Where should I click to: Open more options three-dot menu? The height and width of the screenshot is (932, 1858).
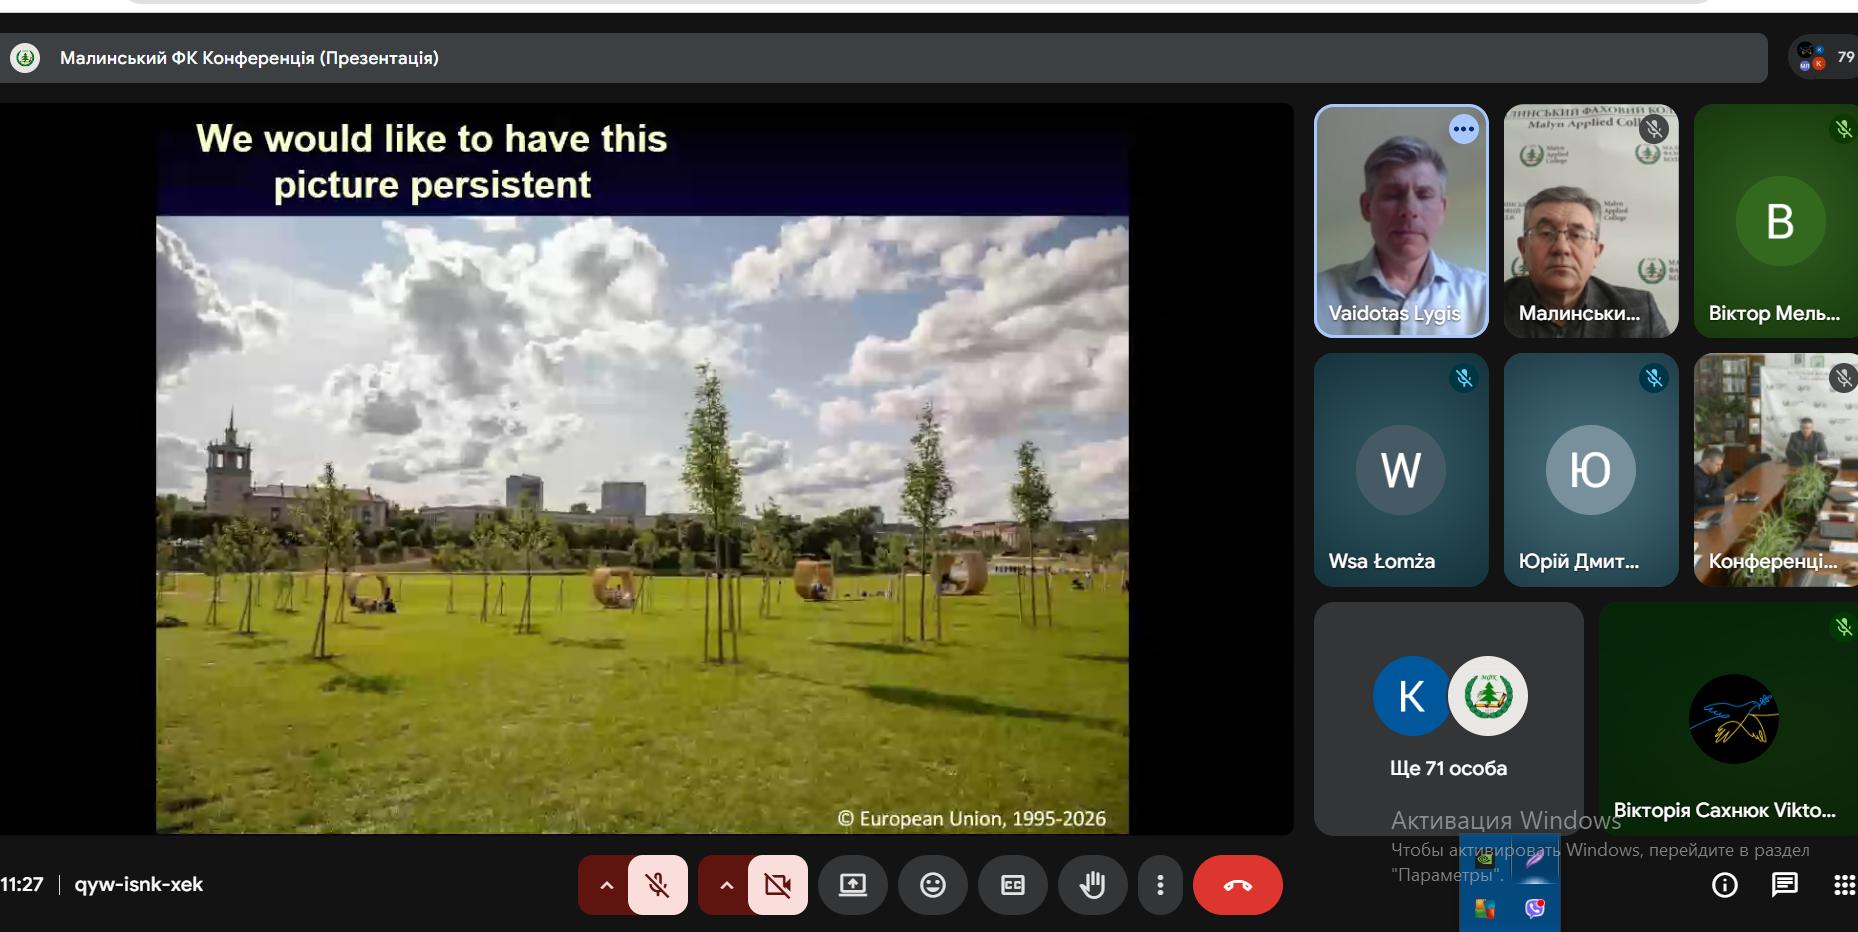tap(1160, 885)
